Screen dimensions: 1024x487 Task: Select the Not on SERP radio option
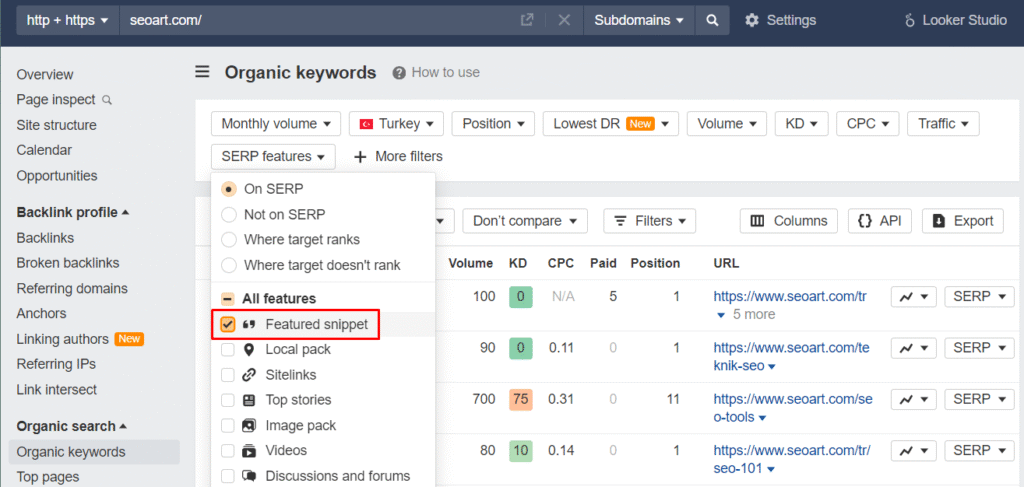pos(229,214)
